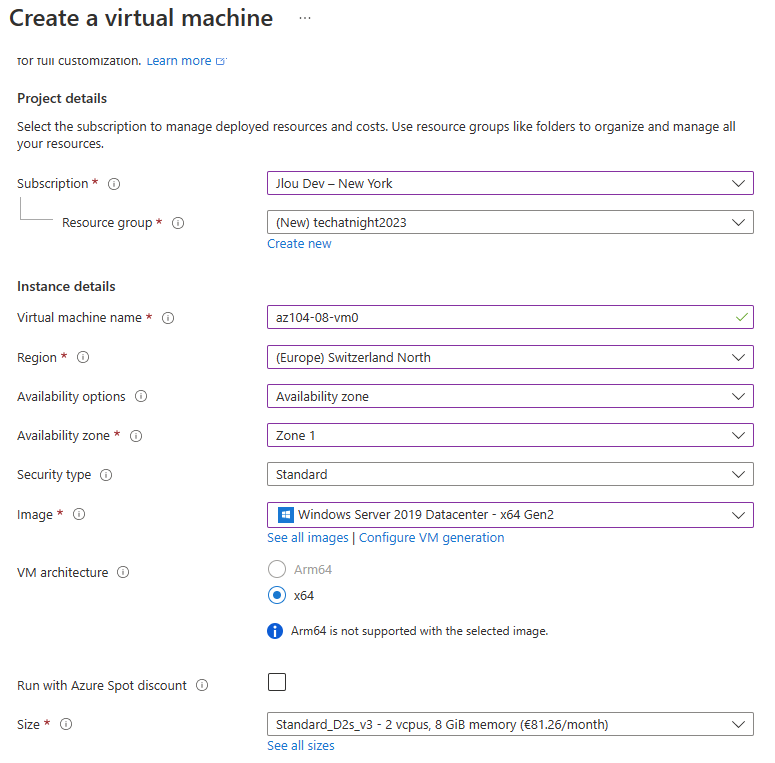775x763 pixels.
Task: Open the Region dropdown
Action: coord(510,357)
